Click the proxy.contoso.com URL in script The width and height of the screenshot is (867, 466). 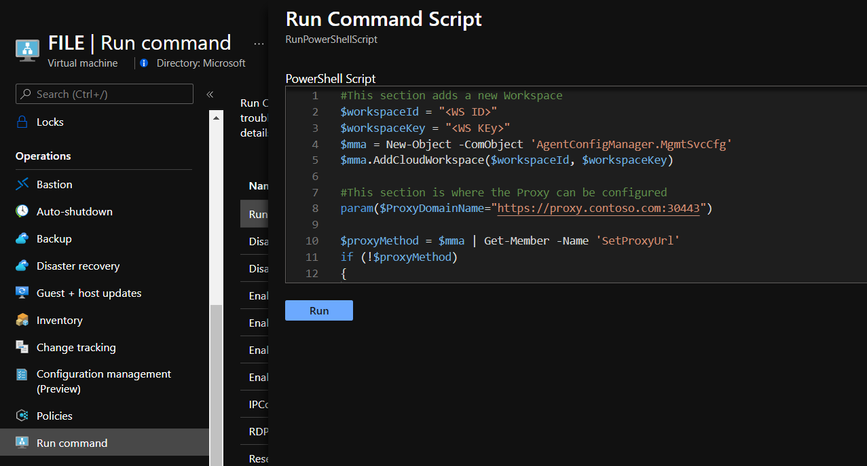(600, 208)
